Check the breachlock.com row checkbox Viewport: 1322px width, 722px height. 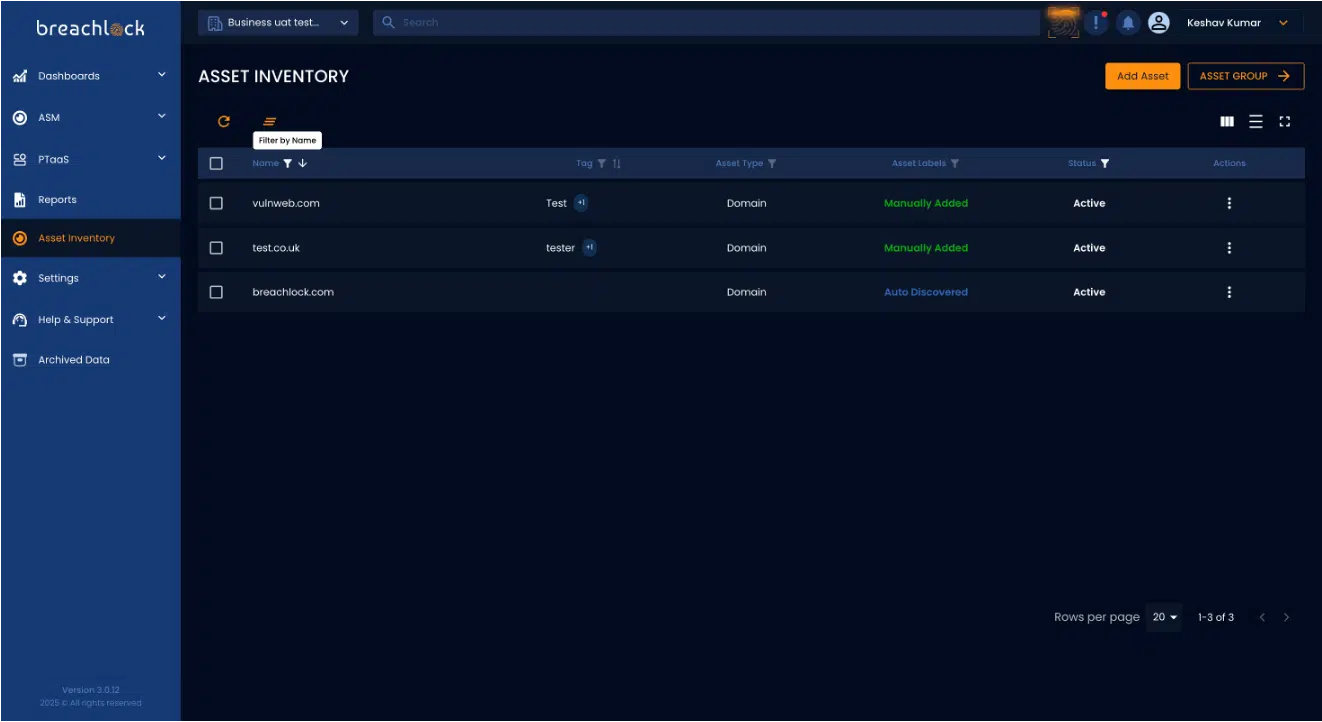[216, 292]
